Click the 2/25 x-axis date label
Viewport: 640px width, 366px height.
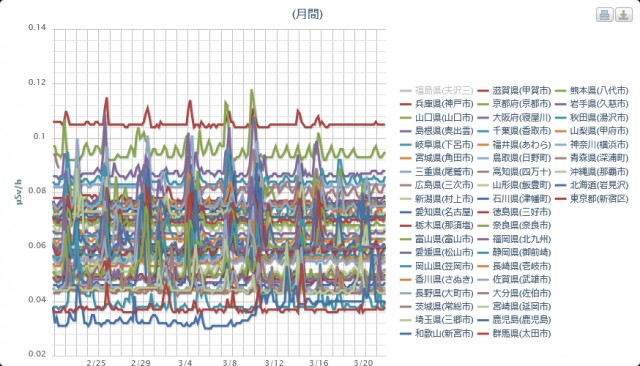96,362
